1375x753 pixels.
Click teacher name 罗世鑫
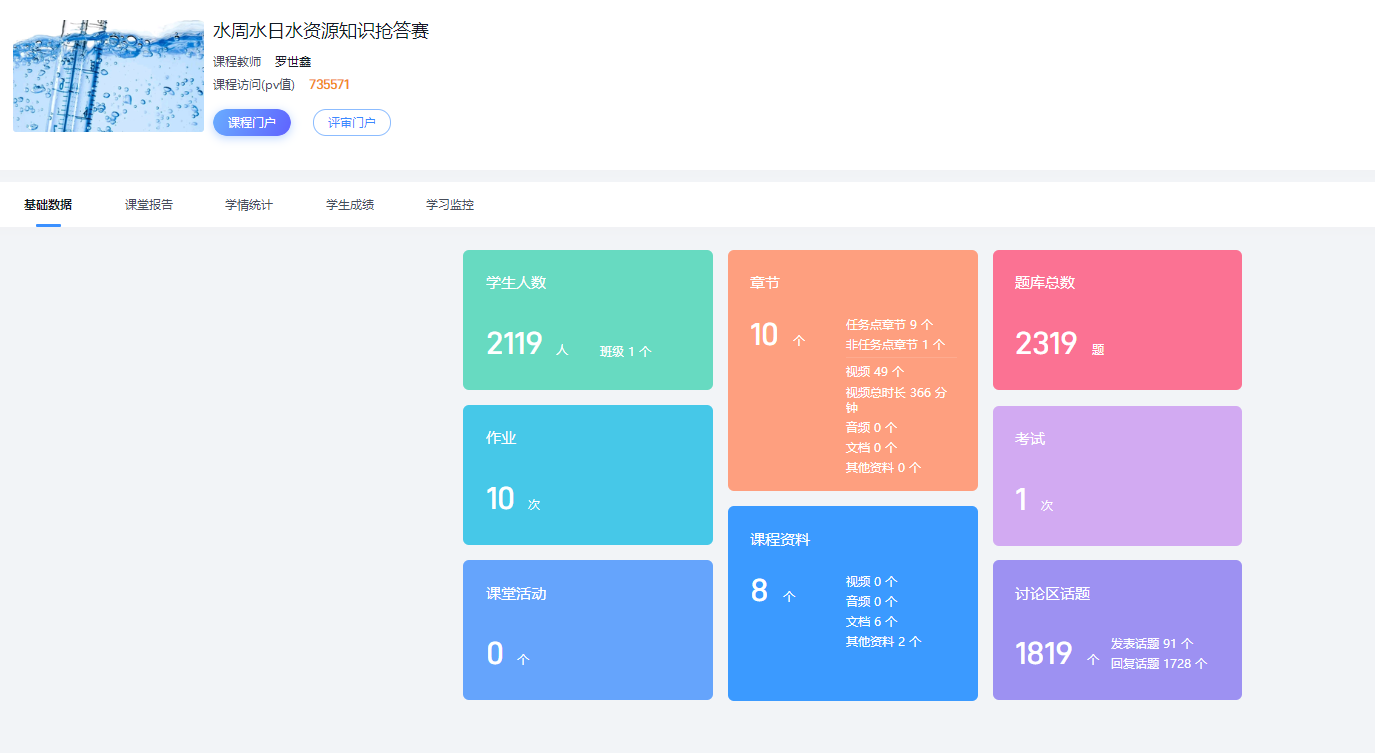(x=293, y=62)
